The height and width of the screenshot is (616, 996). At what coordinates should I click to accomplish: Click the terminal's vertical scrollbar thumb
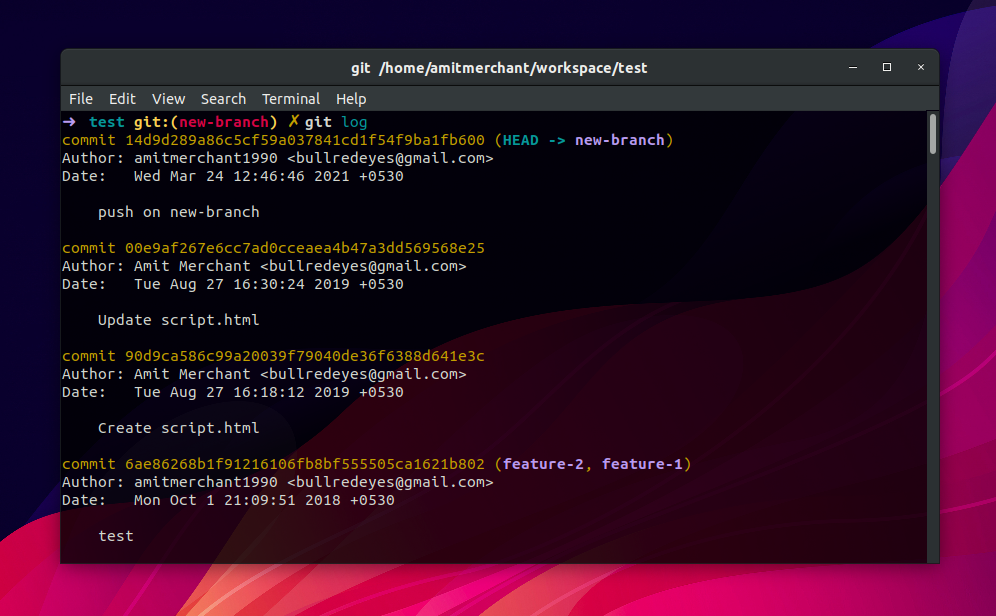pyautogui.click(x=932, y=134)
